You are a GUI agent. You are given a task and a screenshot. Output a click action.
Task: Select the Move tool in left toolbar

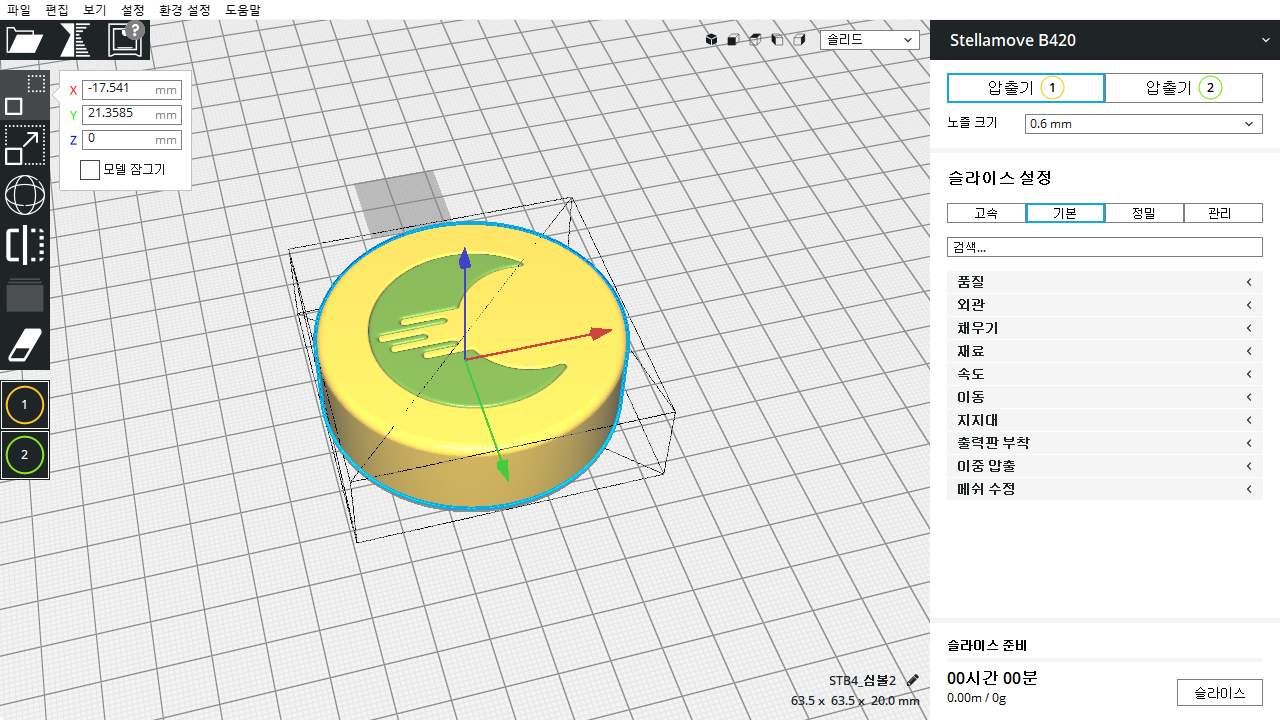[x=25, y=95]
